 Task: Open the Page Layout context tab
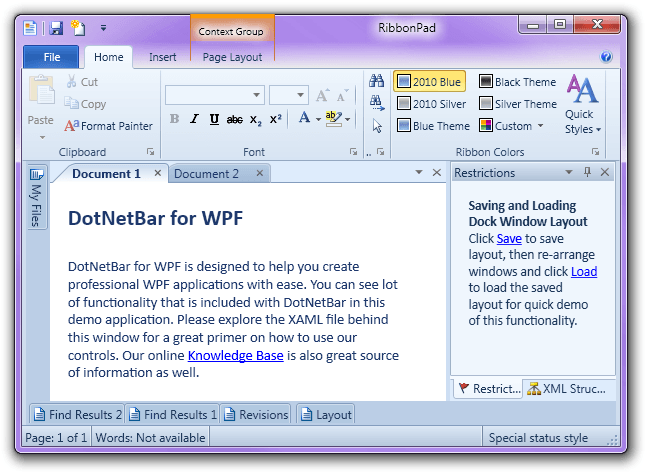232,57
